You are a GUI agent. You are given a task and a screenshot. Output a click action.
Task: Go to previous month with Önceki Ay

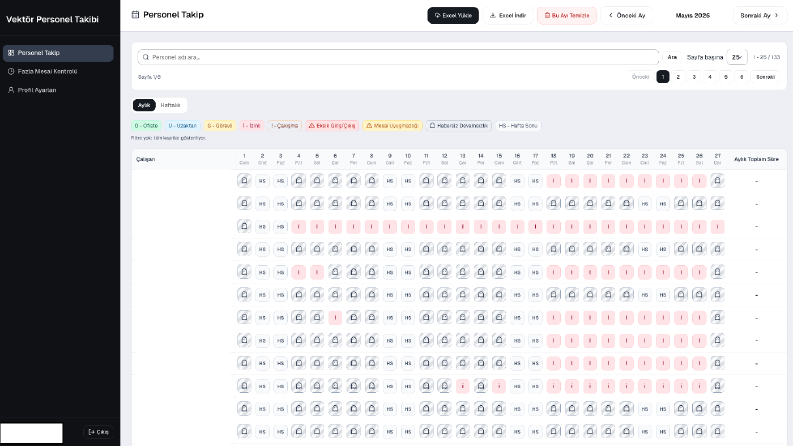(x=627, y=16)
